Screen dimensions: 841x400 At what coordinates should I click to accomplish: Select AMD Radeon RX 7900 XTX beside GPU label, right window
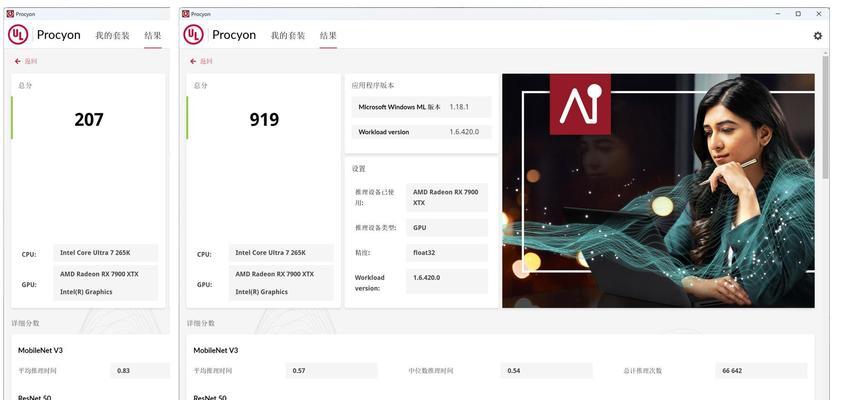coord(275,274)
